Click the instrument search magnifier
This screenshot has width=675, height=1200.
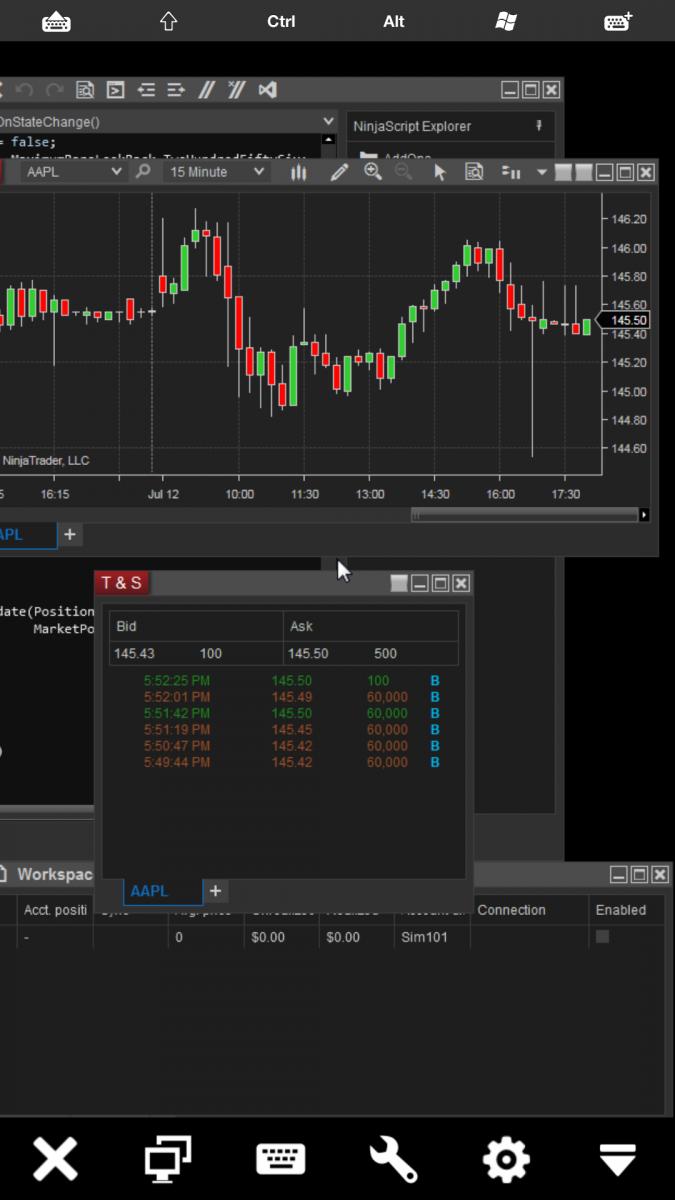point(143,172)
